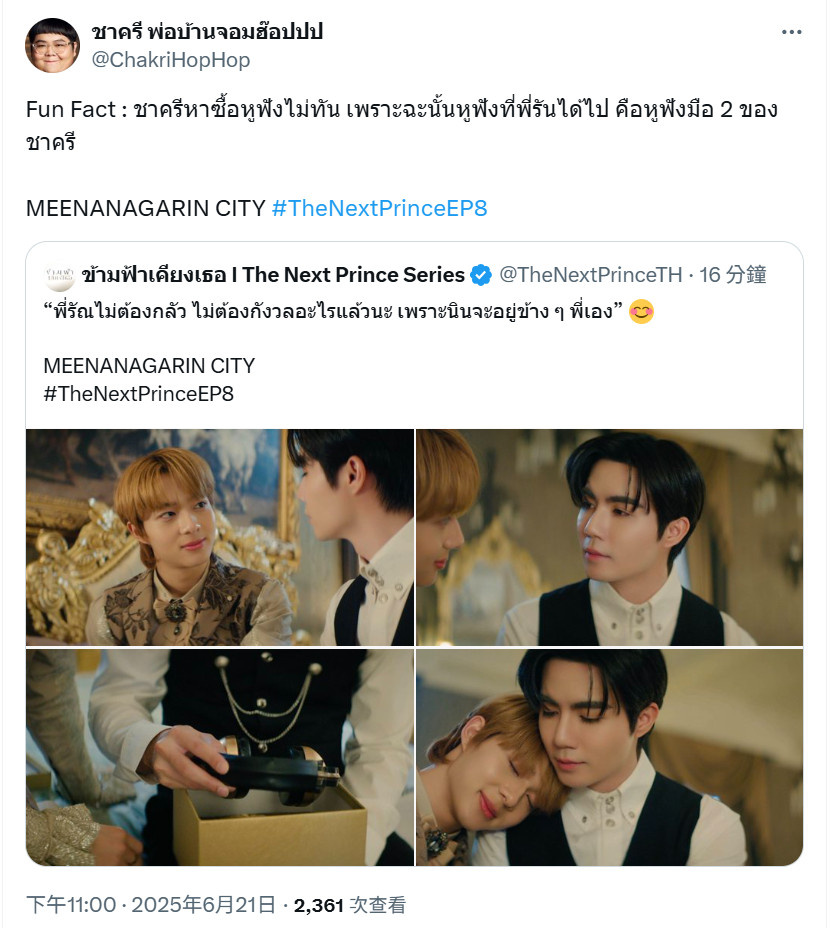This screenshot has height=928, width=831.
Task: Open the 16 分鐘 timestamp of quoted tweet
Action: pyautogui.click(x=733, y=275)
